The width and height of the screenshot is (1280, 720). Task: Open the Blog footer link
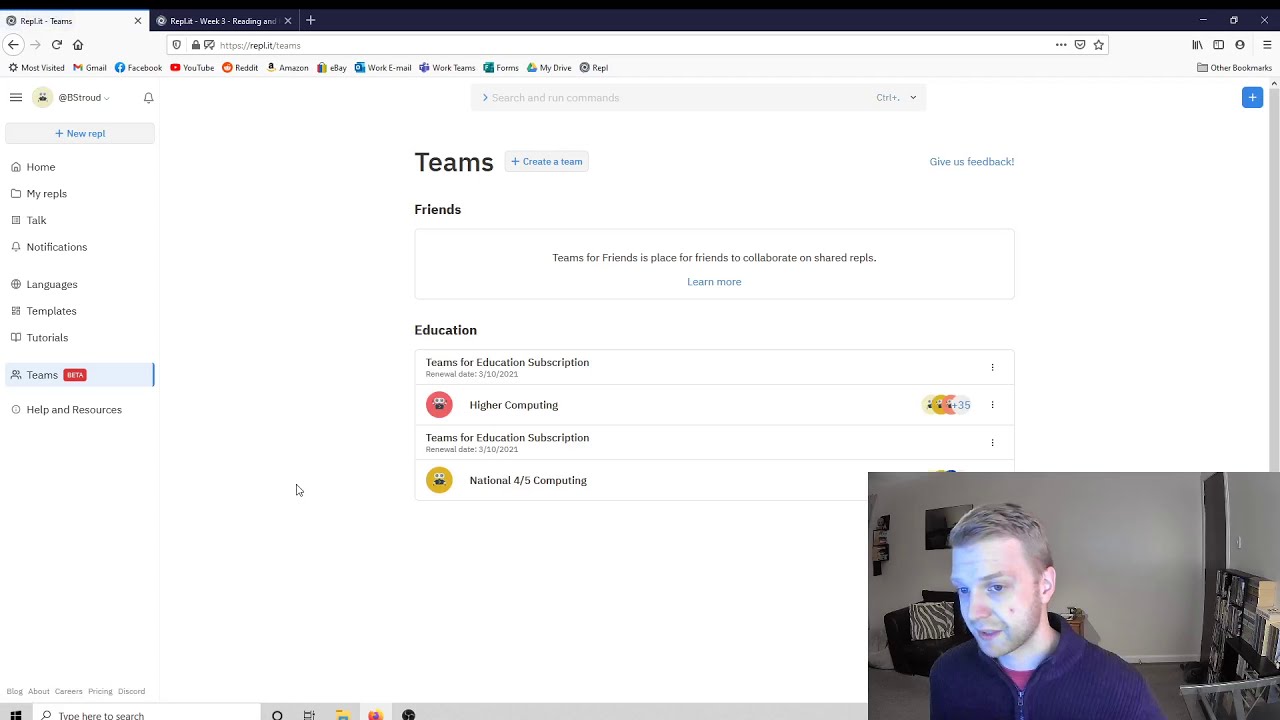[x=14, y=692]
